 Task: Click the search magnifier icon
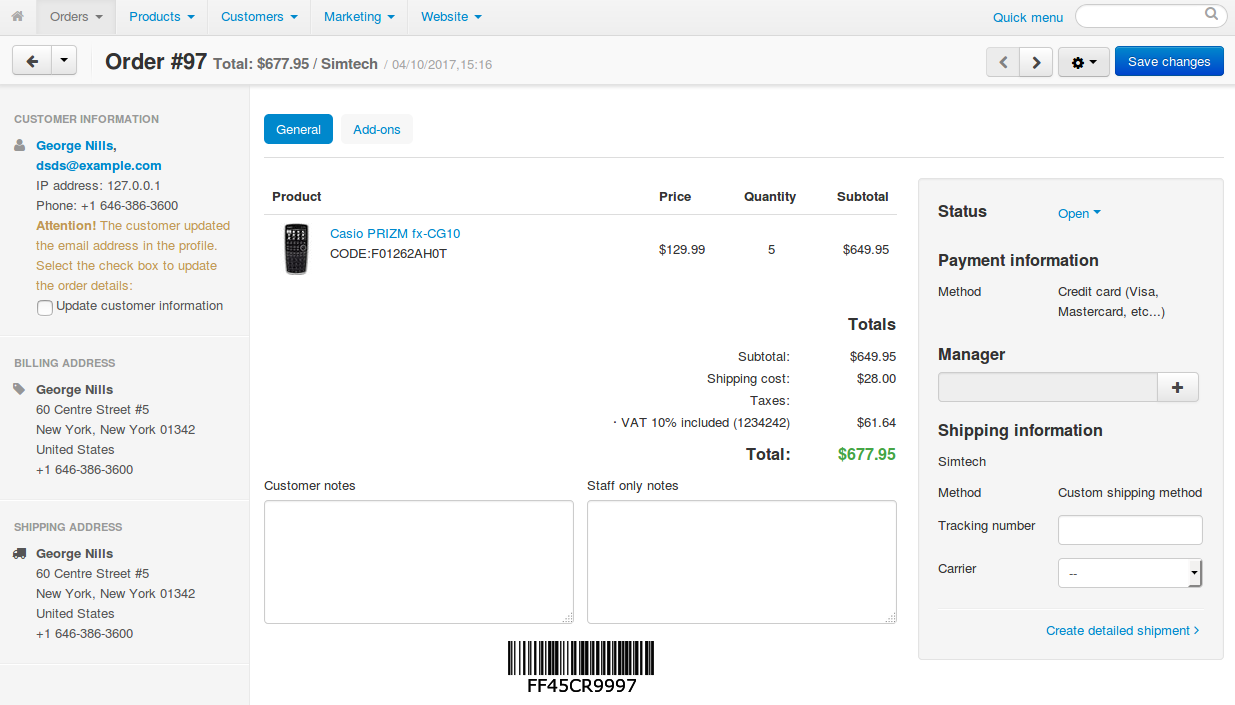[x=1211, y=15]
